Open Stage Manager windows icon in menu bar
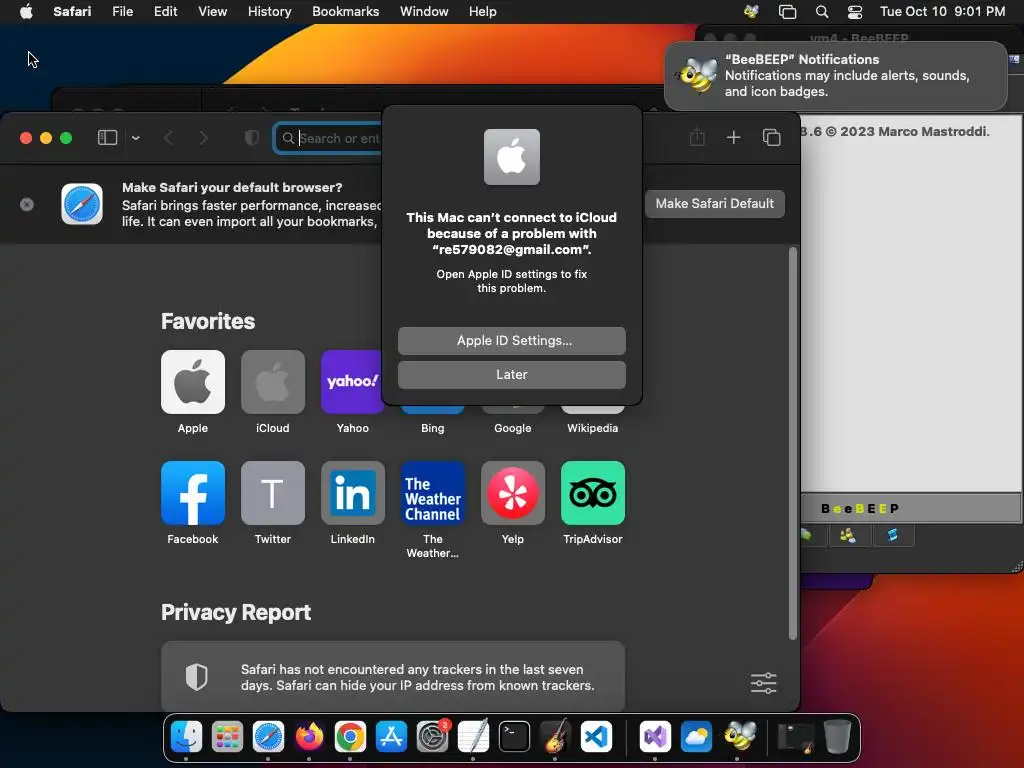 point(788,11)
